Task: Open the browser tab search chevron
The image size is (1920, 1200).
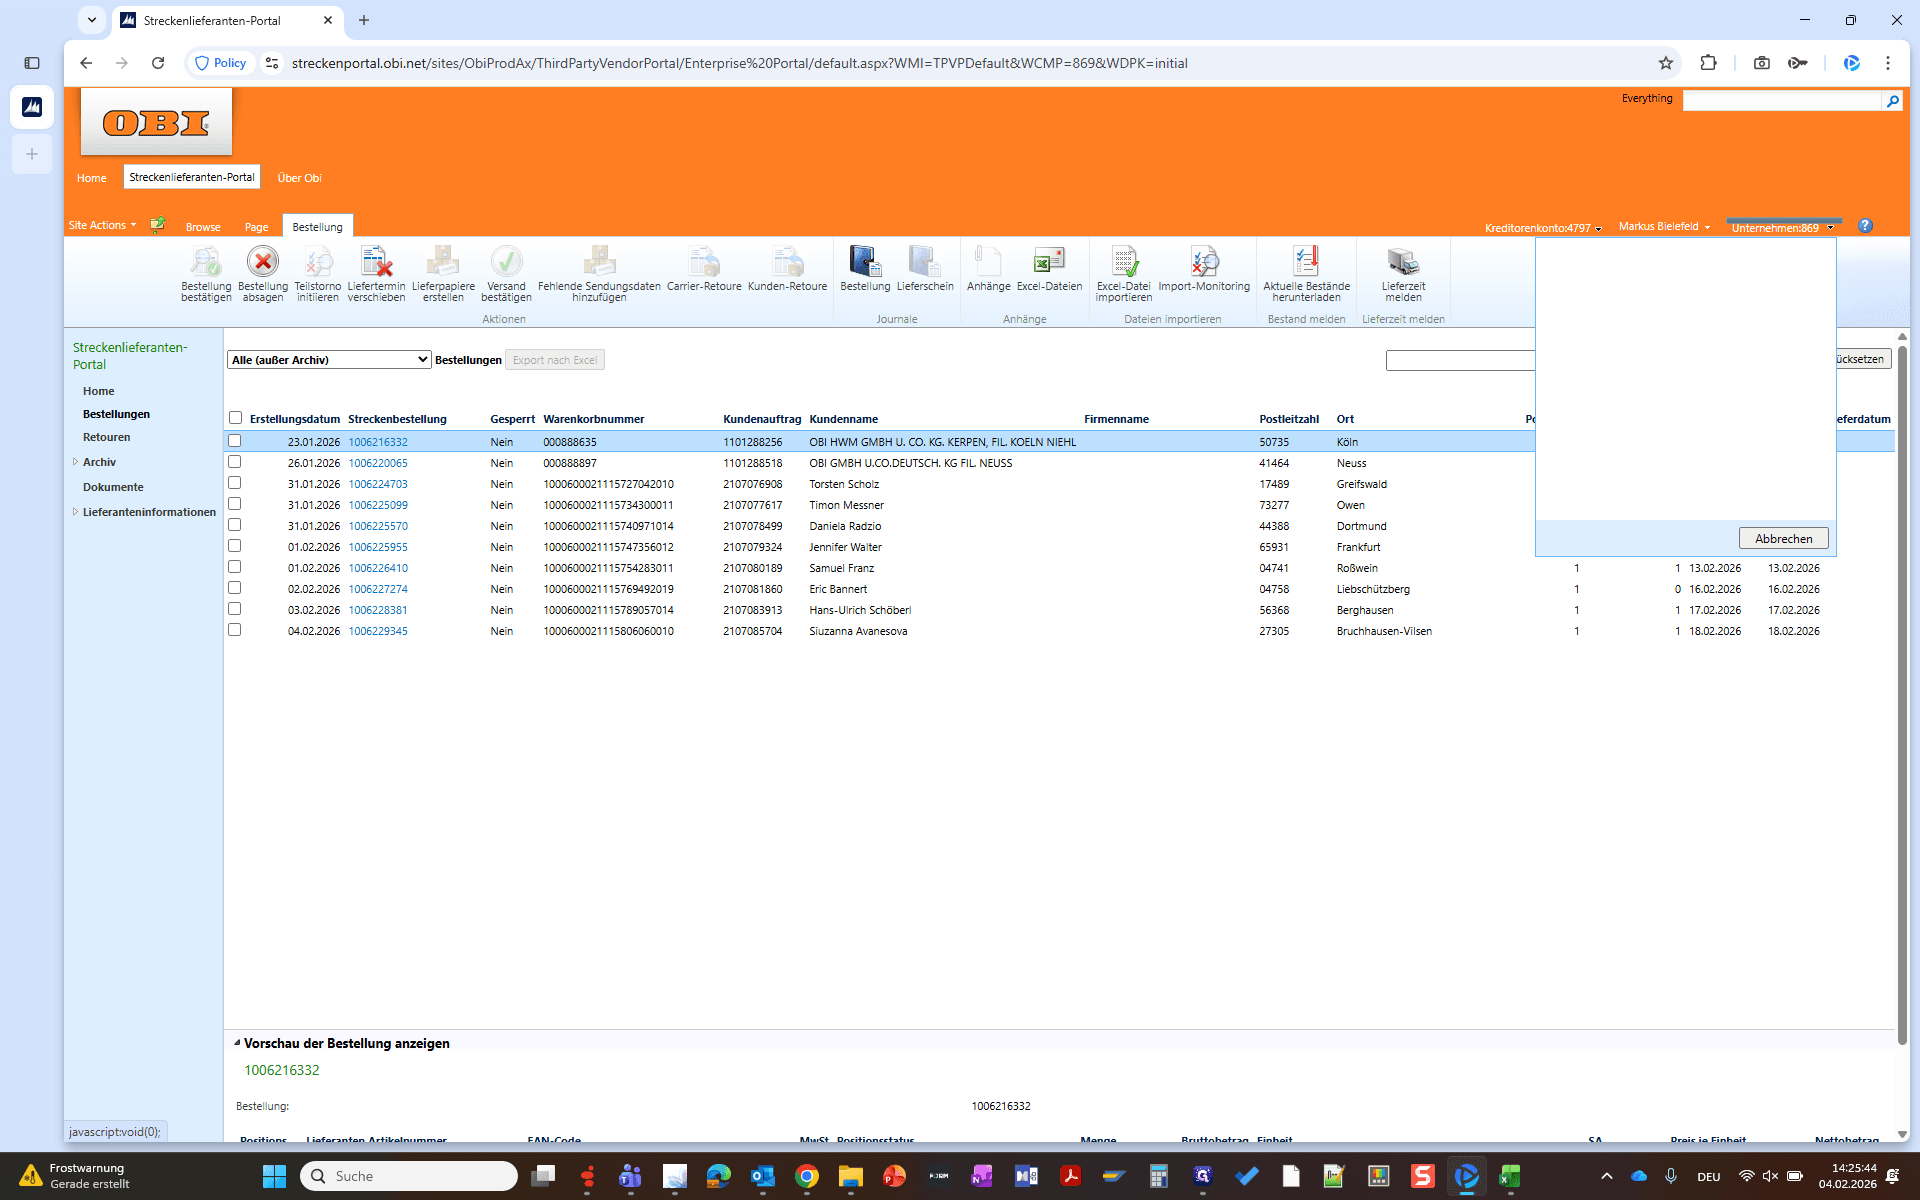Action: click(x=91, y=20)
